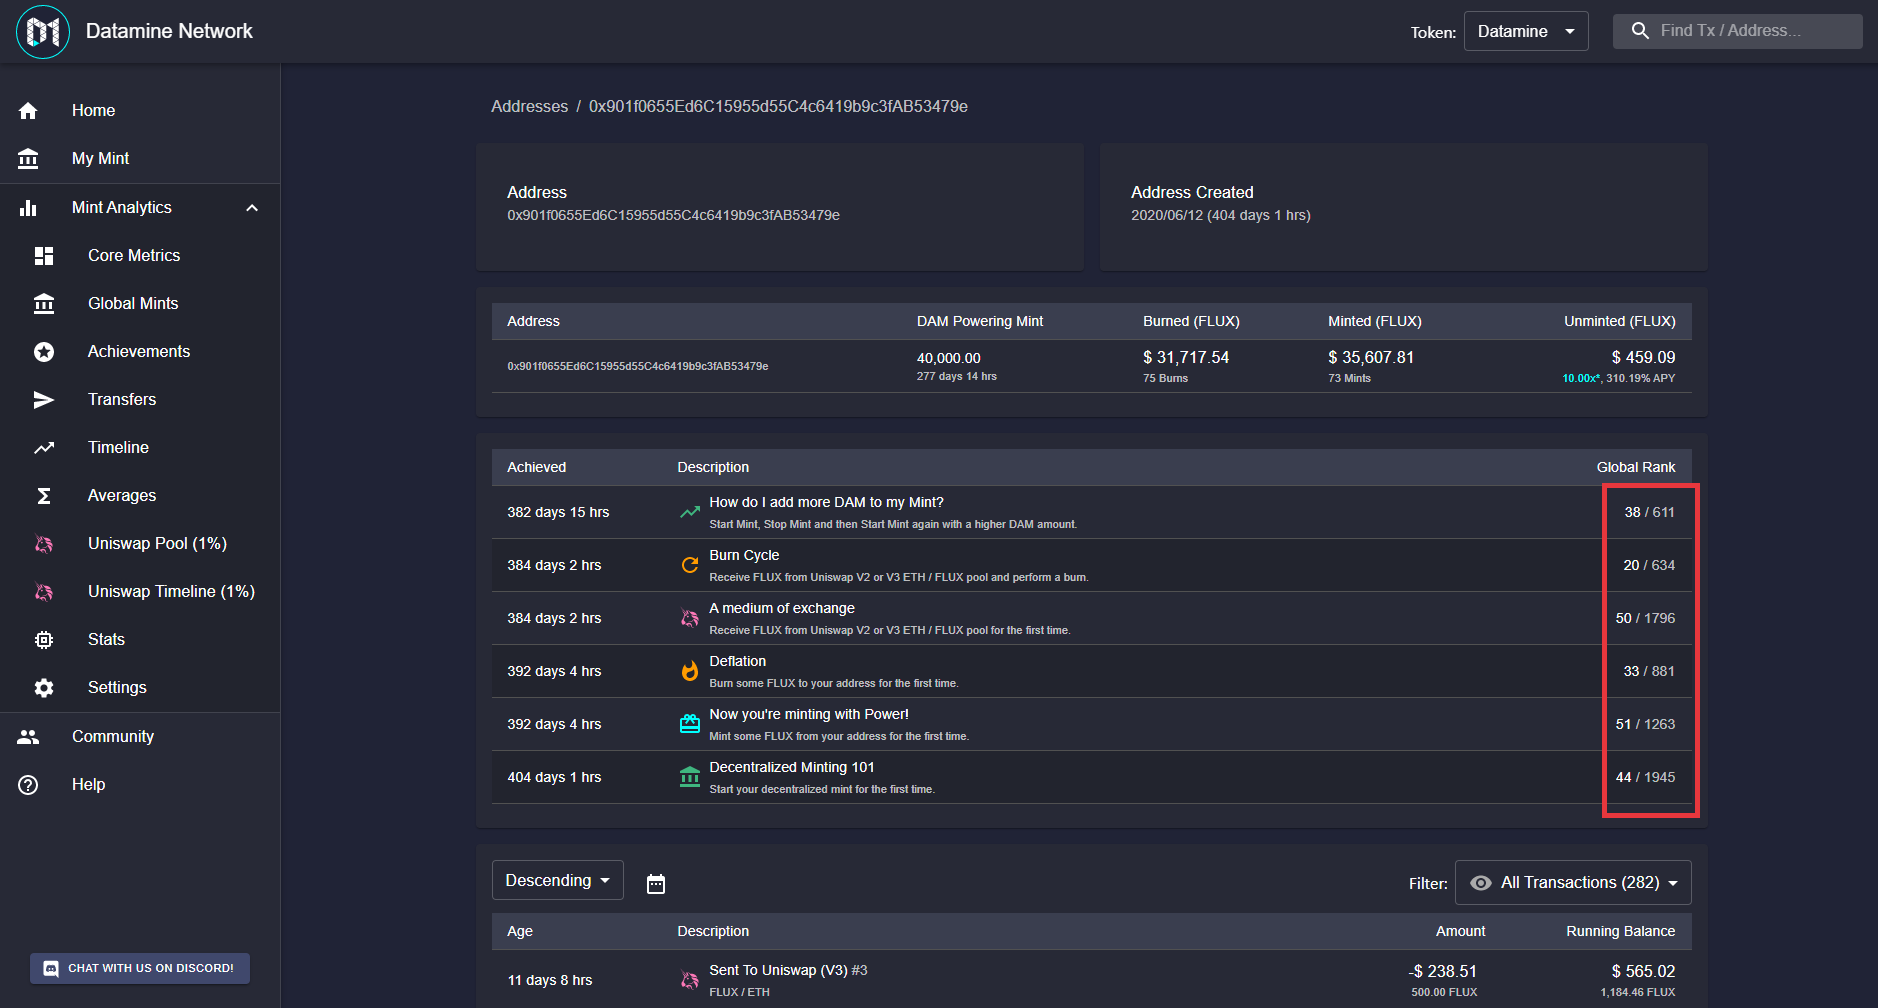The height and width of the screenshot is (1008, 1878).
Task: Focus the Find Tx / Address search field
Action: [x=1738, y=31]
